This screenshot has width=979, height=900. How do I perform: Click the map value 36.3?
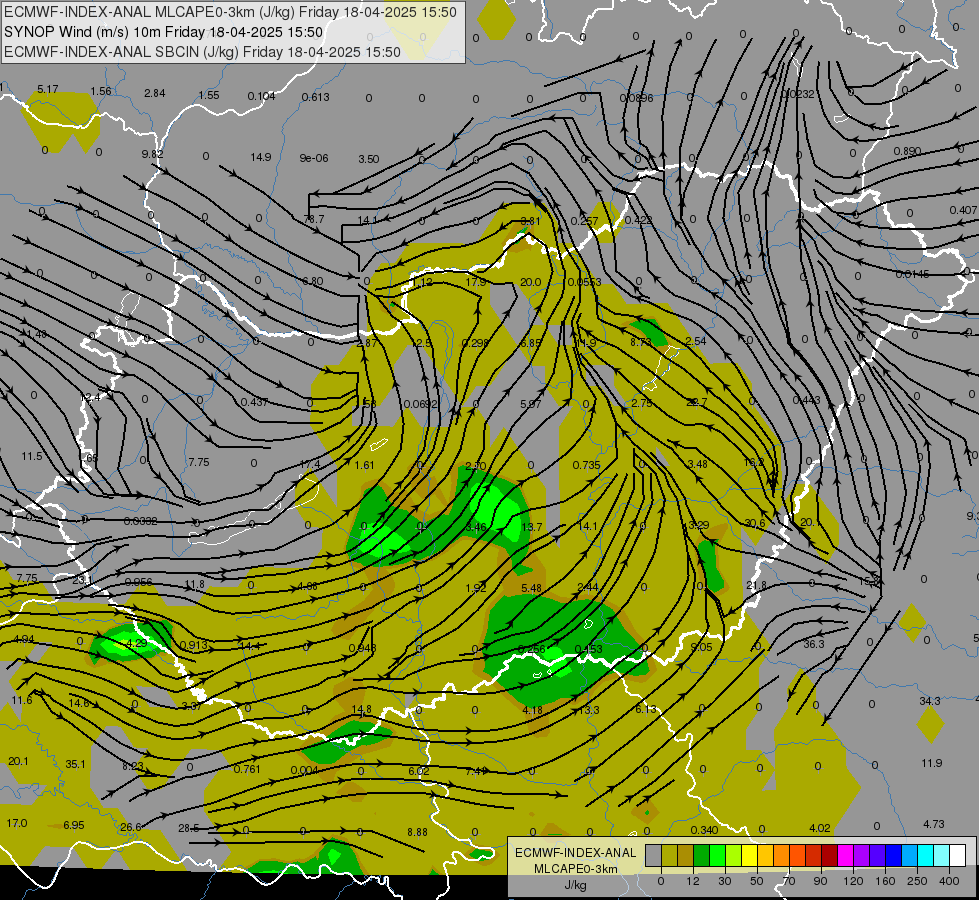click(x=814, y=644)
